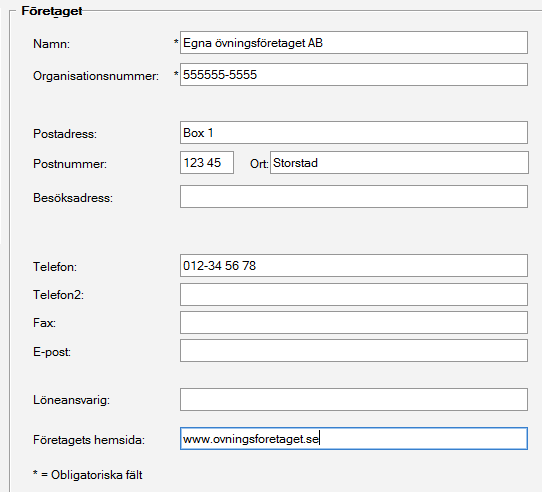Click the Ort label
542x492 pixels.
[x=259, y=164]
